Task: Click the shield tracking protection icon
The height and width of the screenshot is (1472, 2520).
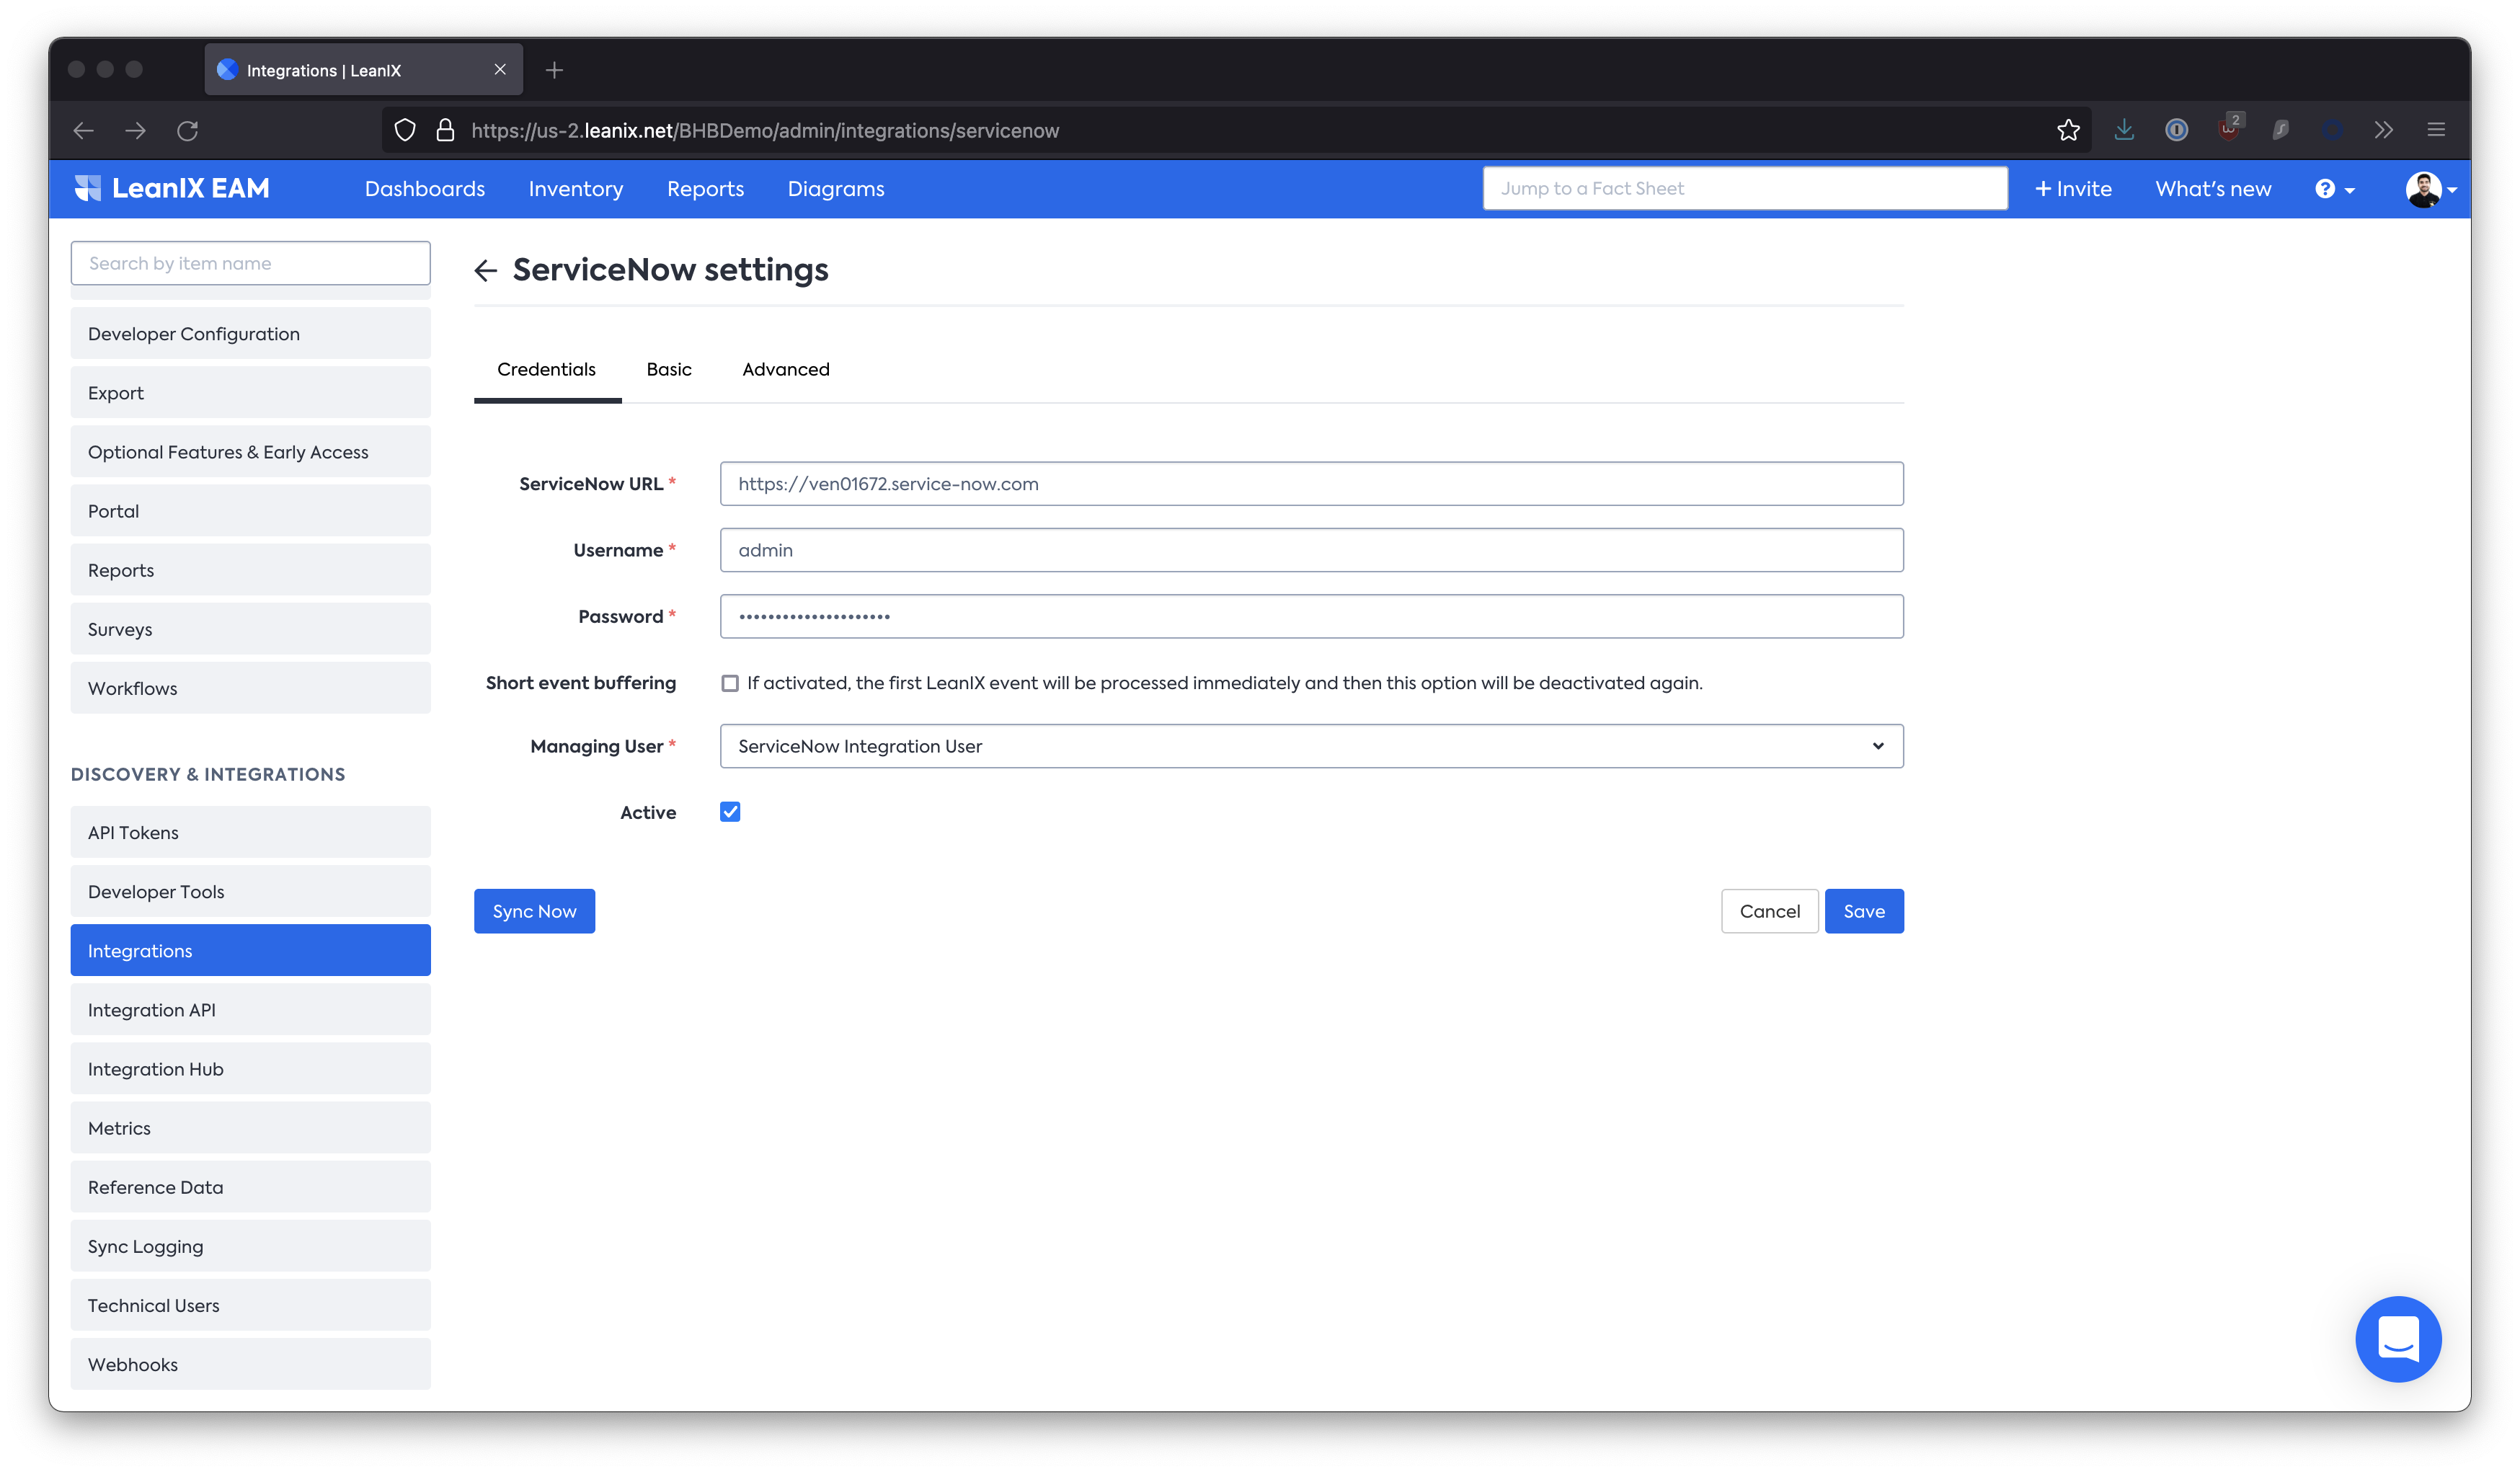Action: click(x=405, y=131)
